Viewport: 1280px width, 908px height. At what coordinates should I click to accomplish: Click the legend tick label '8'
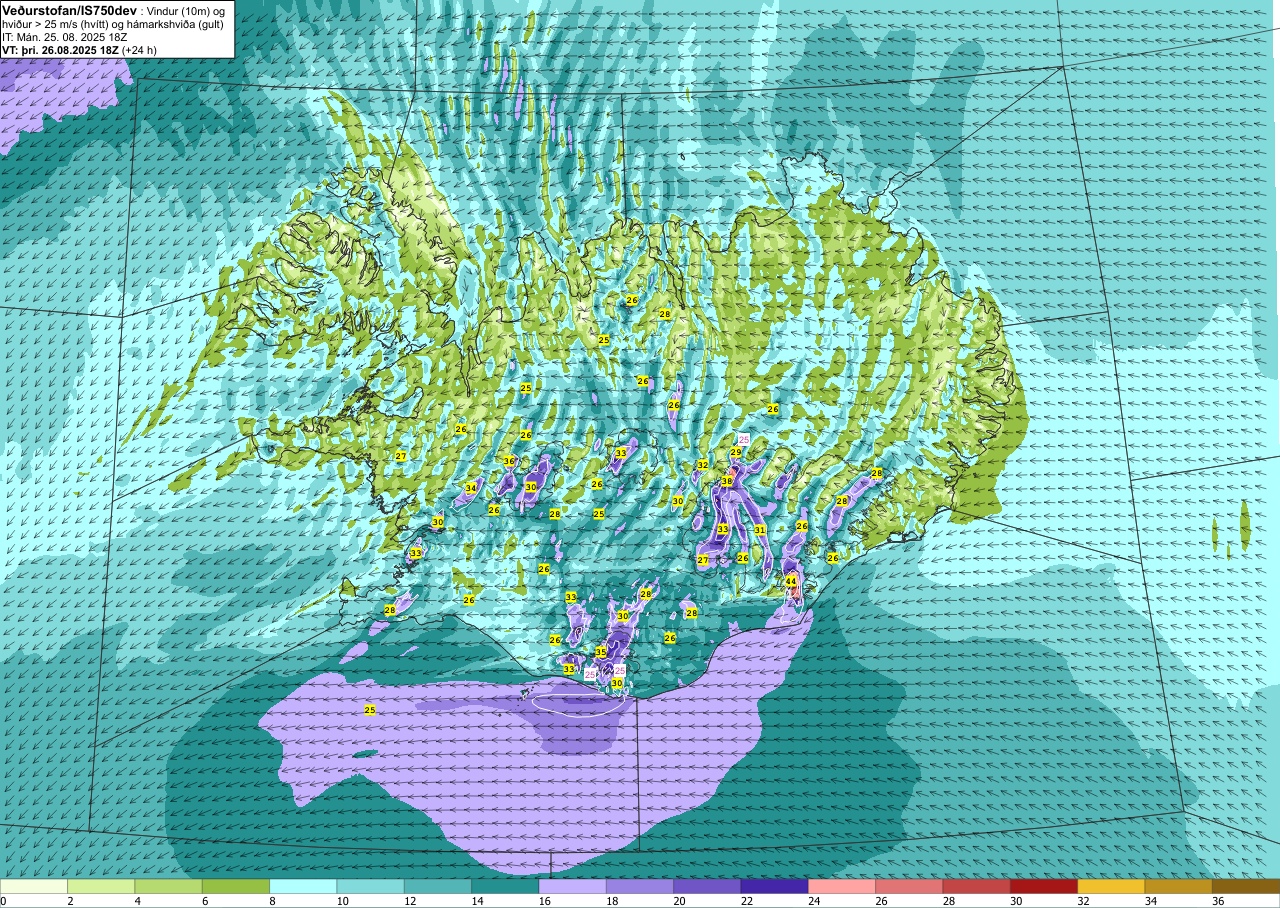(x=271, y=900)
